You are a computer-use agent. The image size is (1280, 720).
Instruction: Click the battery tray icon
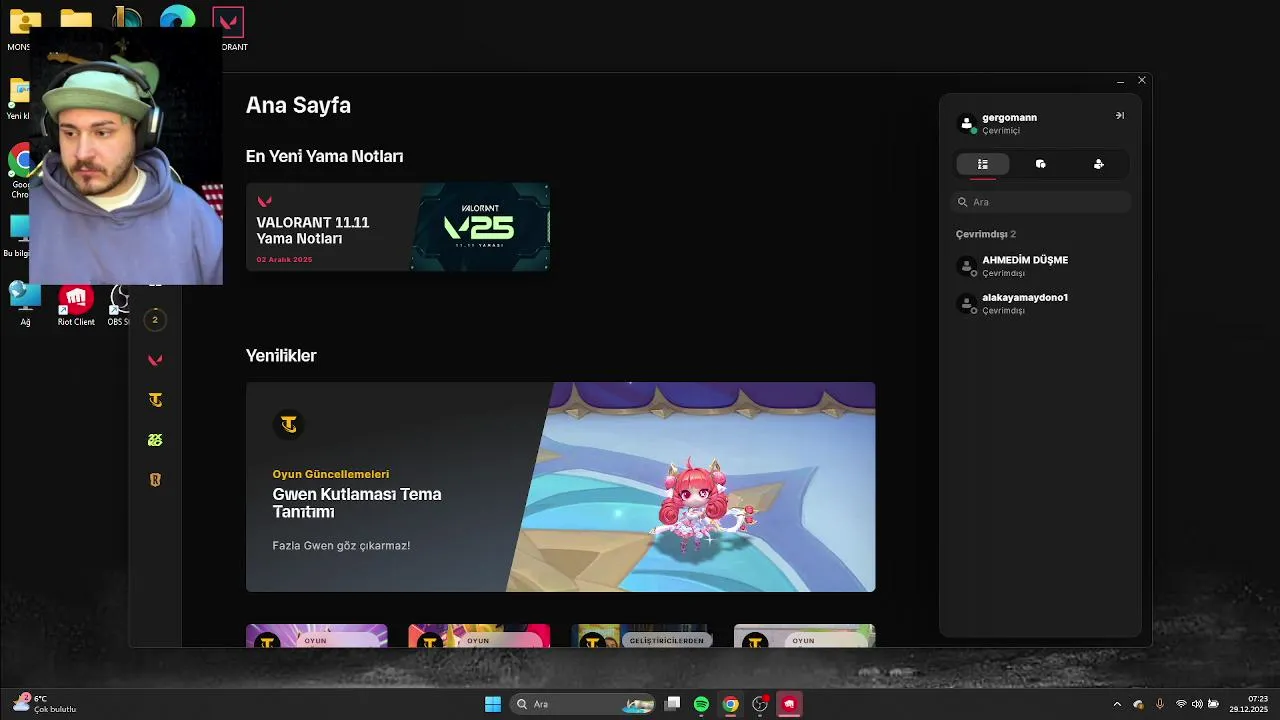[1213, 704]
